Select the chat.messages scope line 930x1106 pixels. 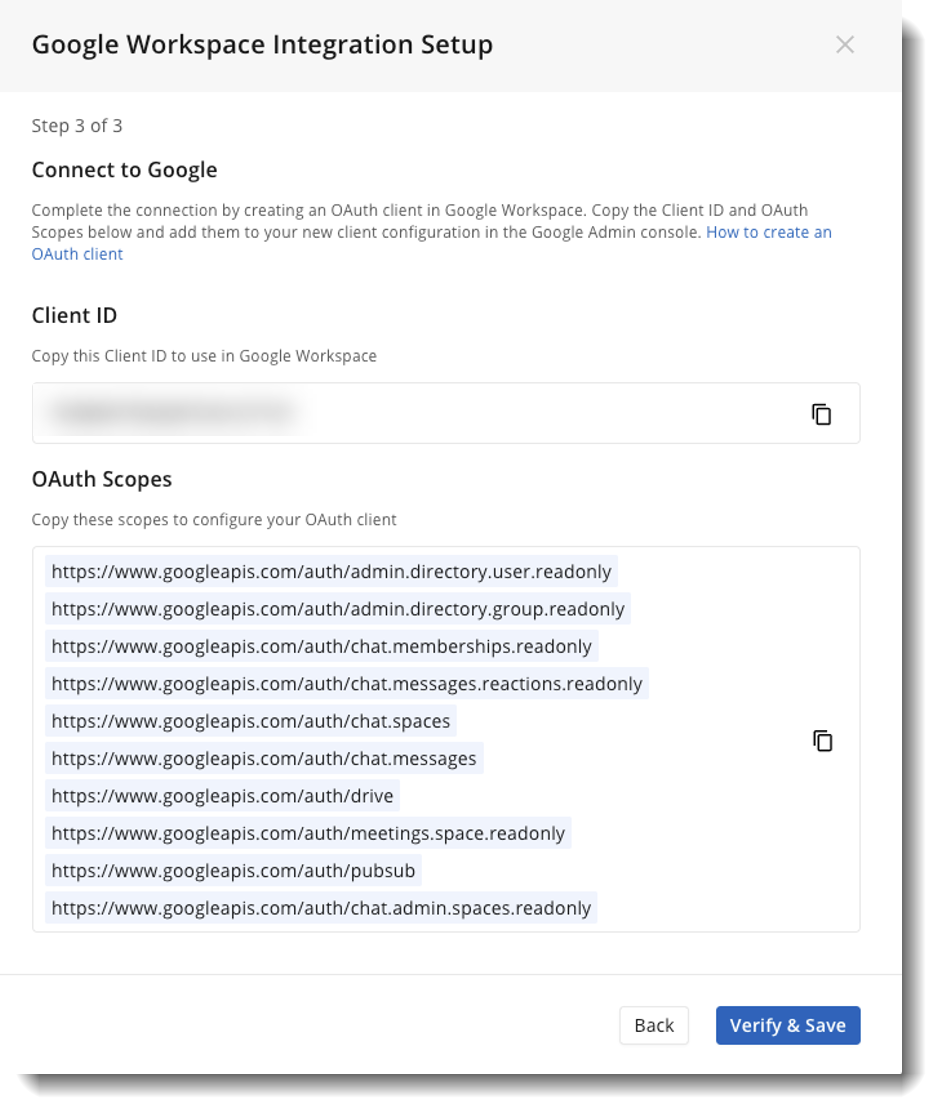pos(264,759)
